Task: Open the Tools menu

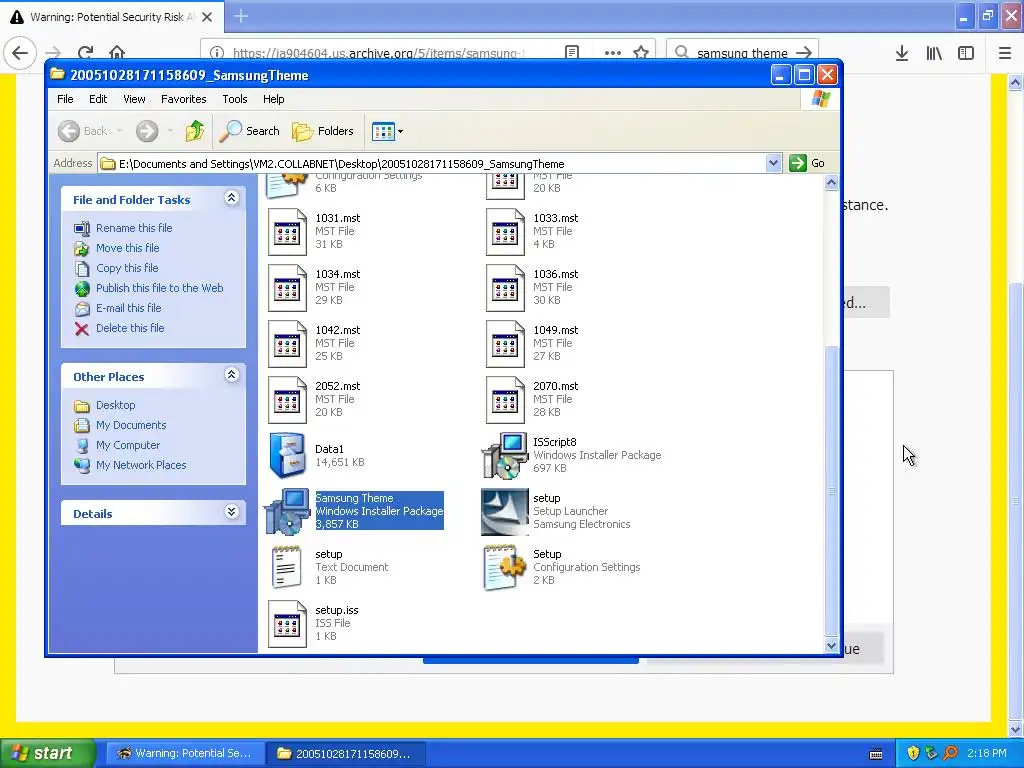Action: [x=234, y=99]
